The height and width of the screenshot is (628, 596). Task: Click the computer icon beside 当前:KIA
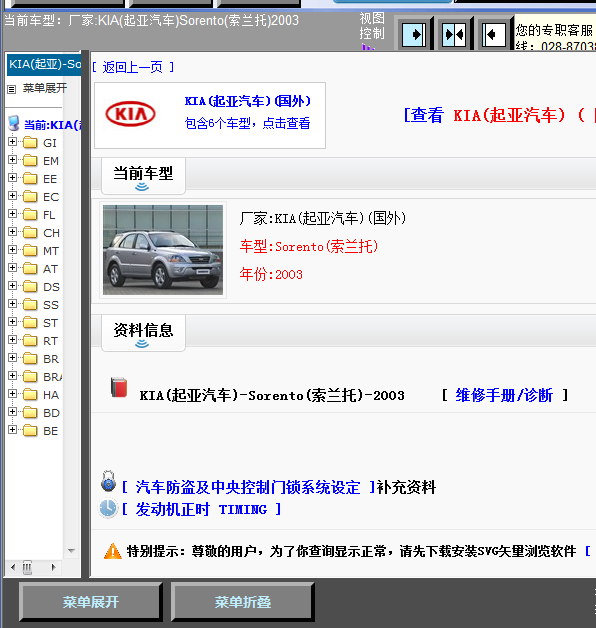14,123
